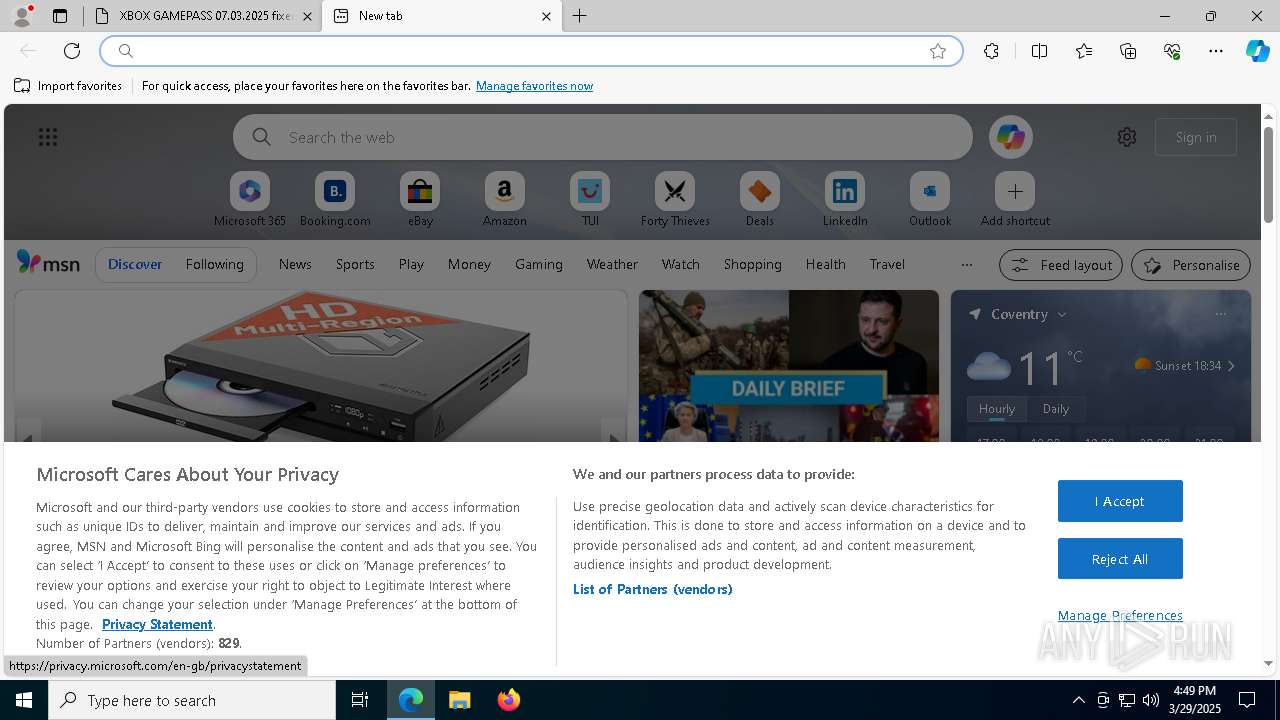Close the New tab page tab
Viewport: 1280px width, 720px height.
click(546, 16)
